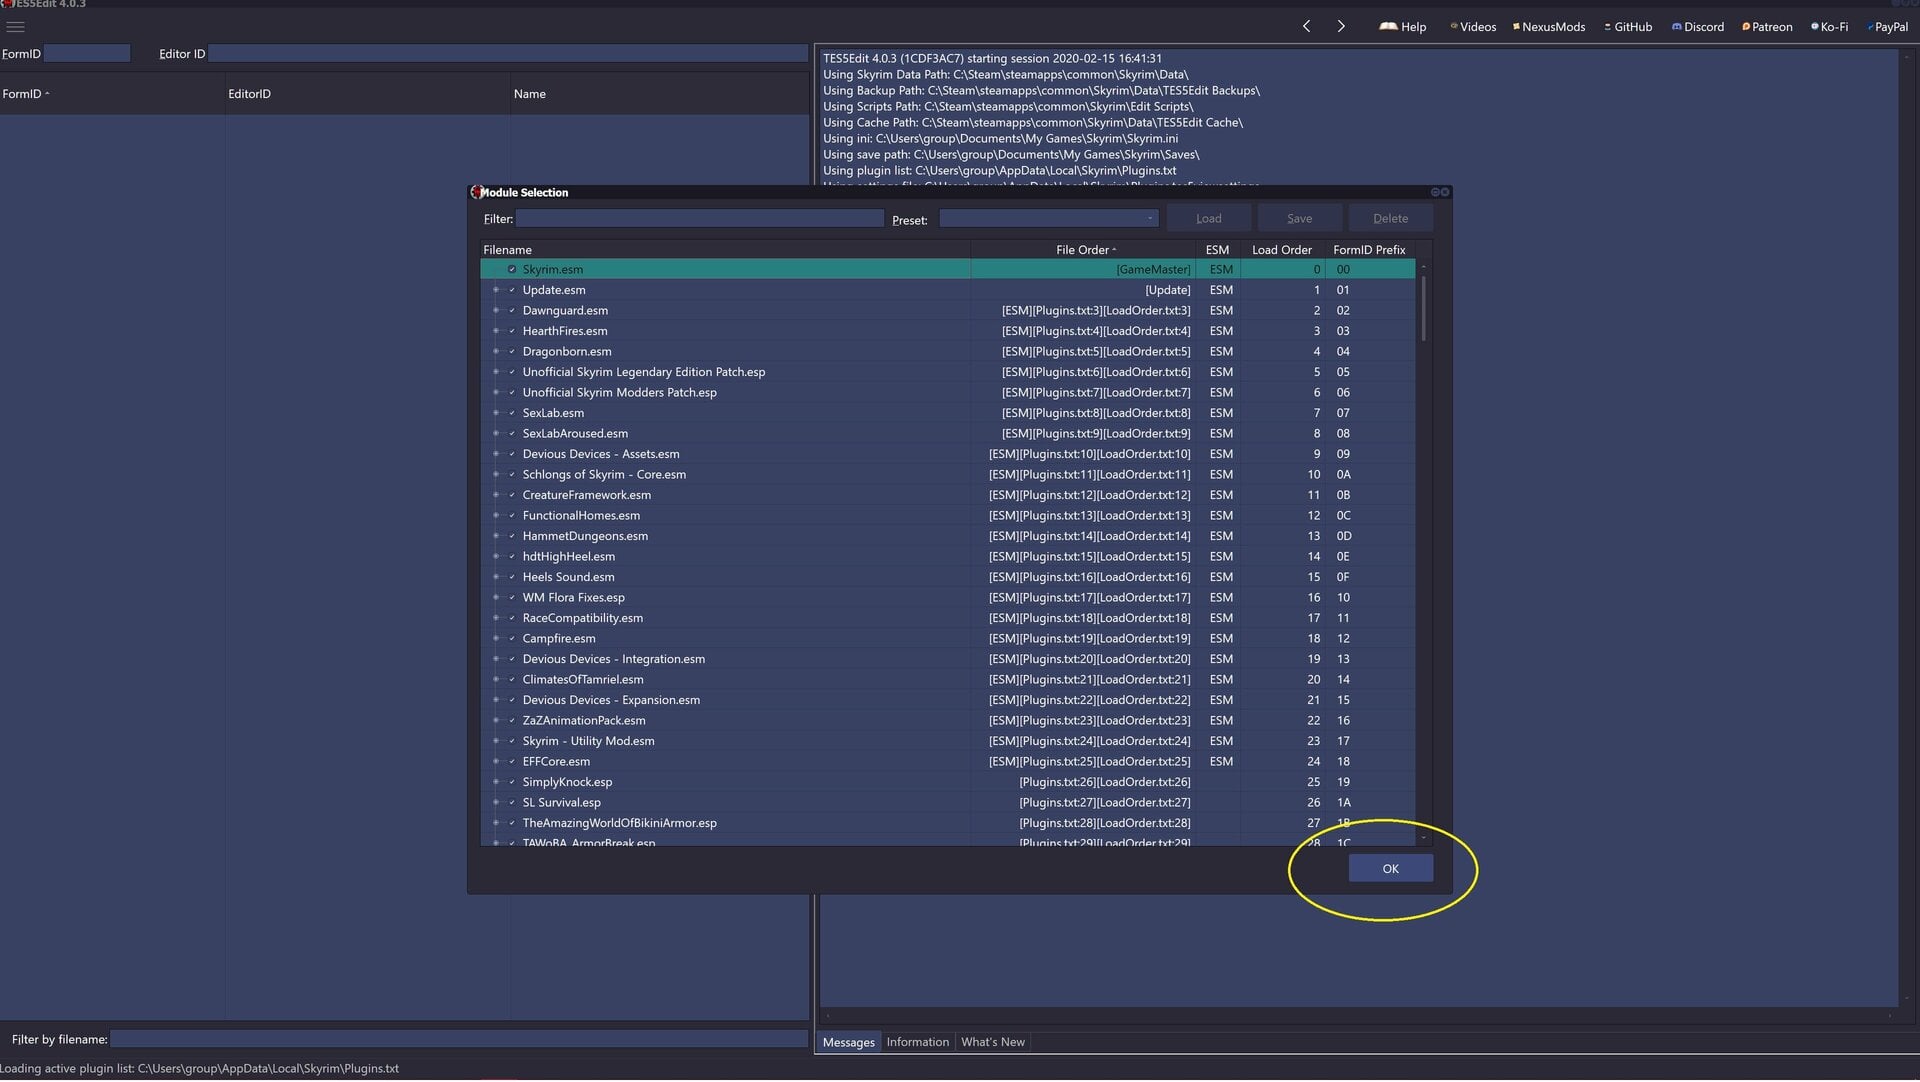Uncheck HearthFires.esm module
Image resolution: width=1920 pixels, height=1082 pixels.
point(512,331)
